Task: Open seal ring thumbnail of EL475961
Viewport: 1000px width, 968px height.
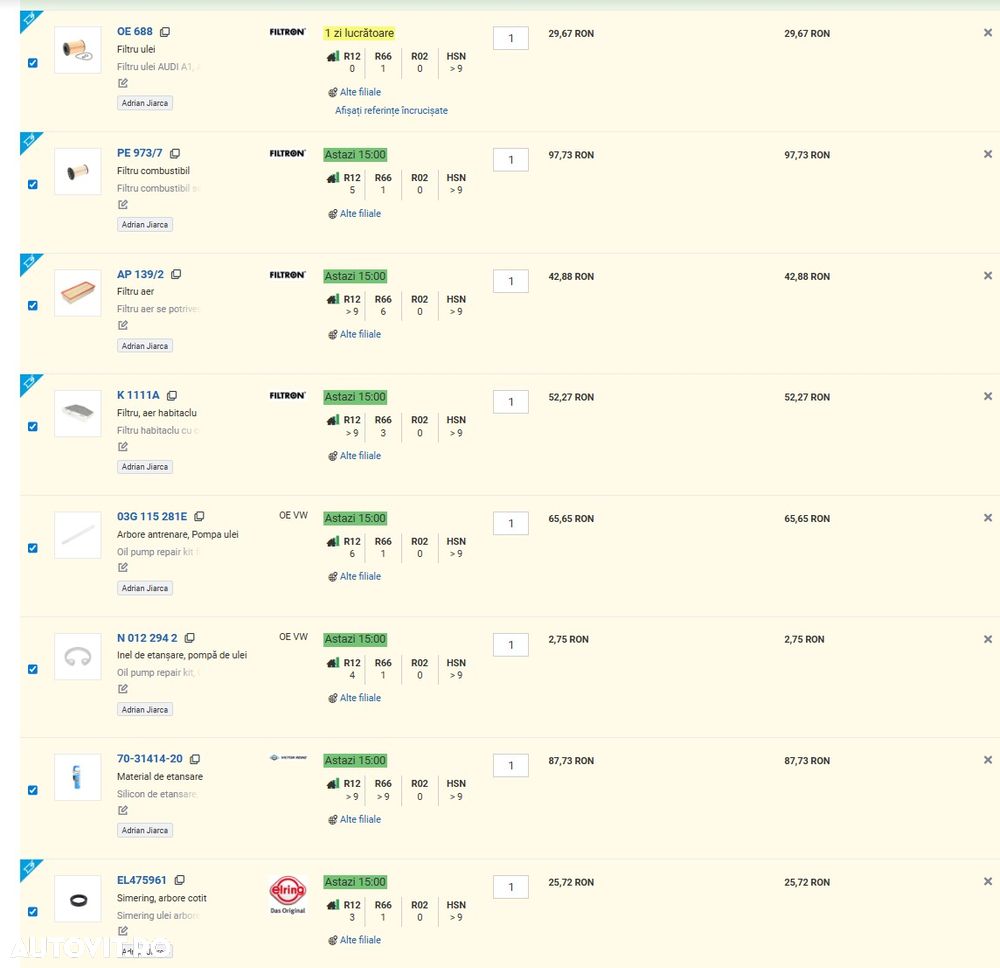Action: 78,898
